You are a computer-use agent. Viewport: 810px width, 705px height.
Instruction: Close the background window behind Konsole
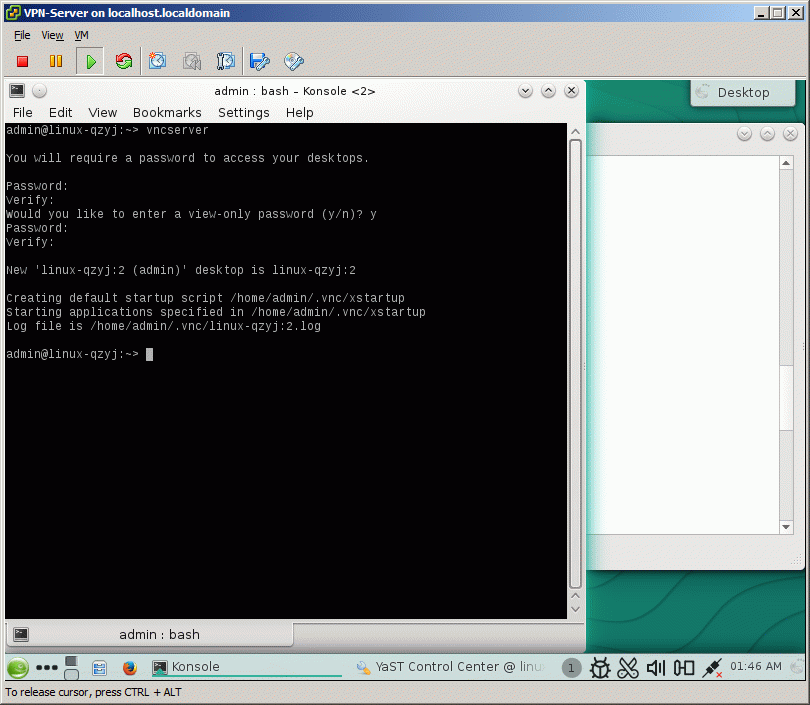pos(790,134)
